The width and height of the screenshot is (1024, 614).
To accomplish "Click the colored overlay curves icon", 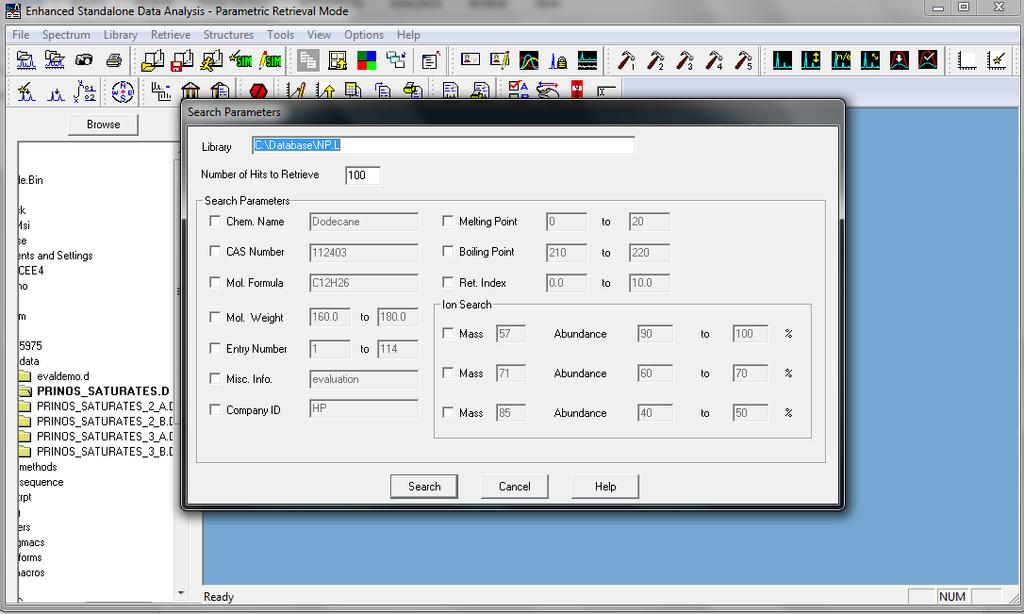I will pyautogui.click(x=529, y=61).
